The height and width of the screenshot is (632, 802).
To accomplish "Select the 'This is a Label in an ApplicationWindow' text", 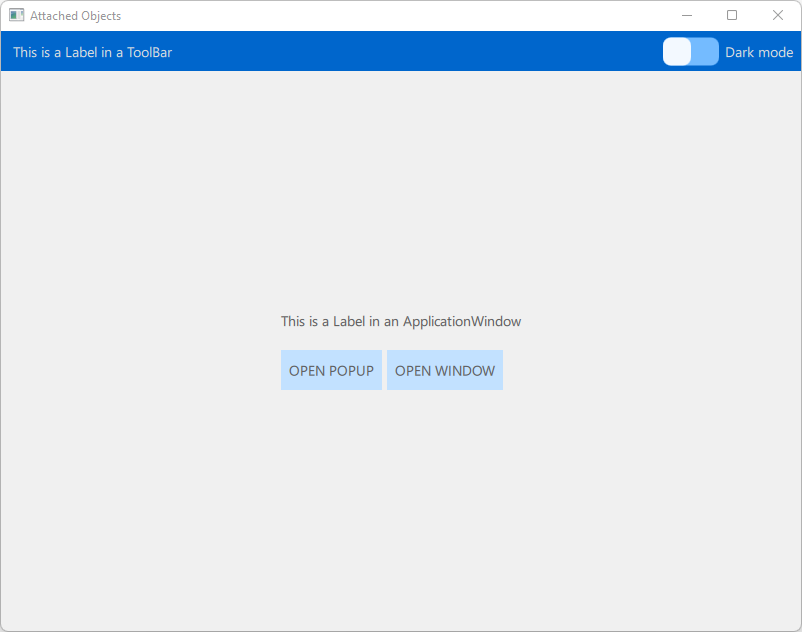I will click(x=400, y=321).
